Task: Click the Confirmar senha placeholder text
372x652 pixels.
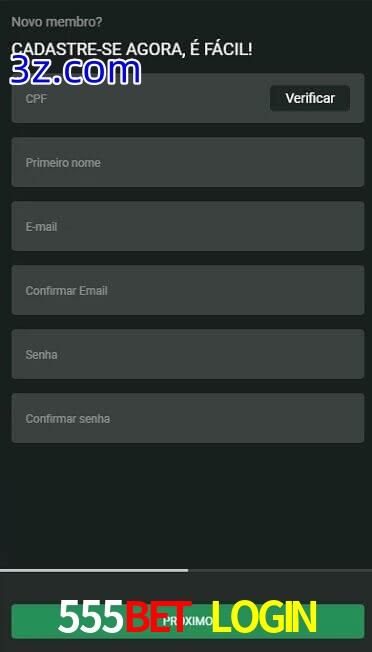Action: [x=68, y=419]
